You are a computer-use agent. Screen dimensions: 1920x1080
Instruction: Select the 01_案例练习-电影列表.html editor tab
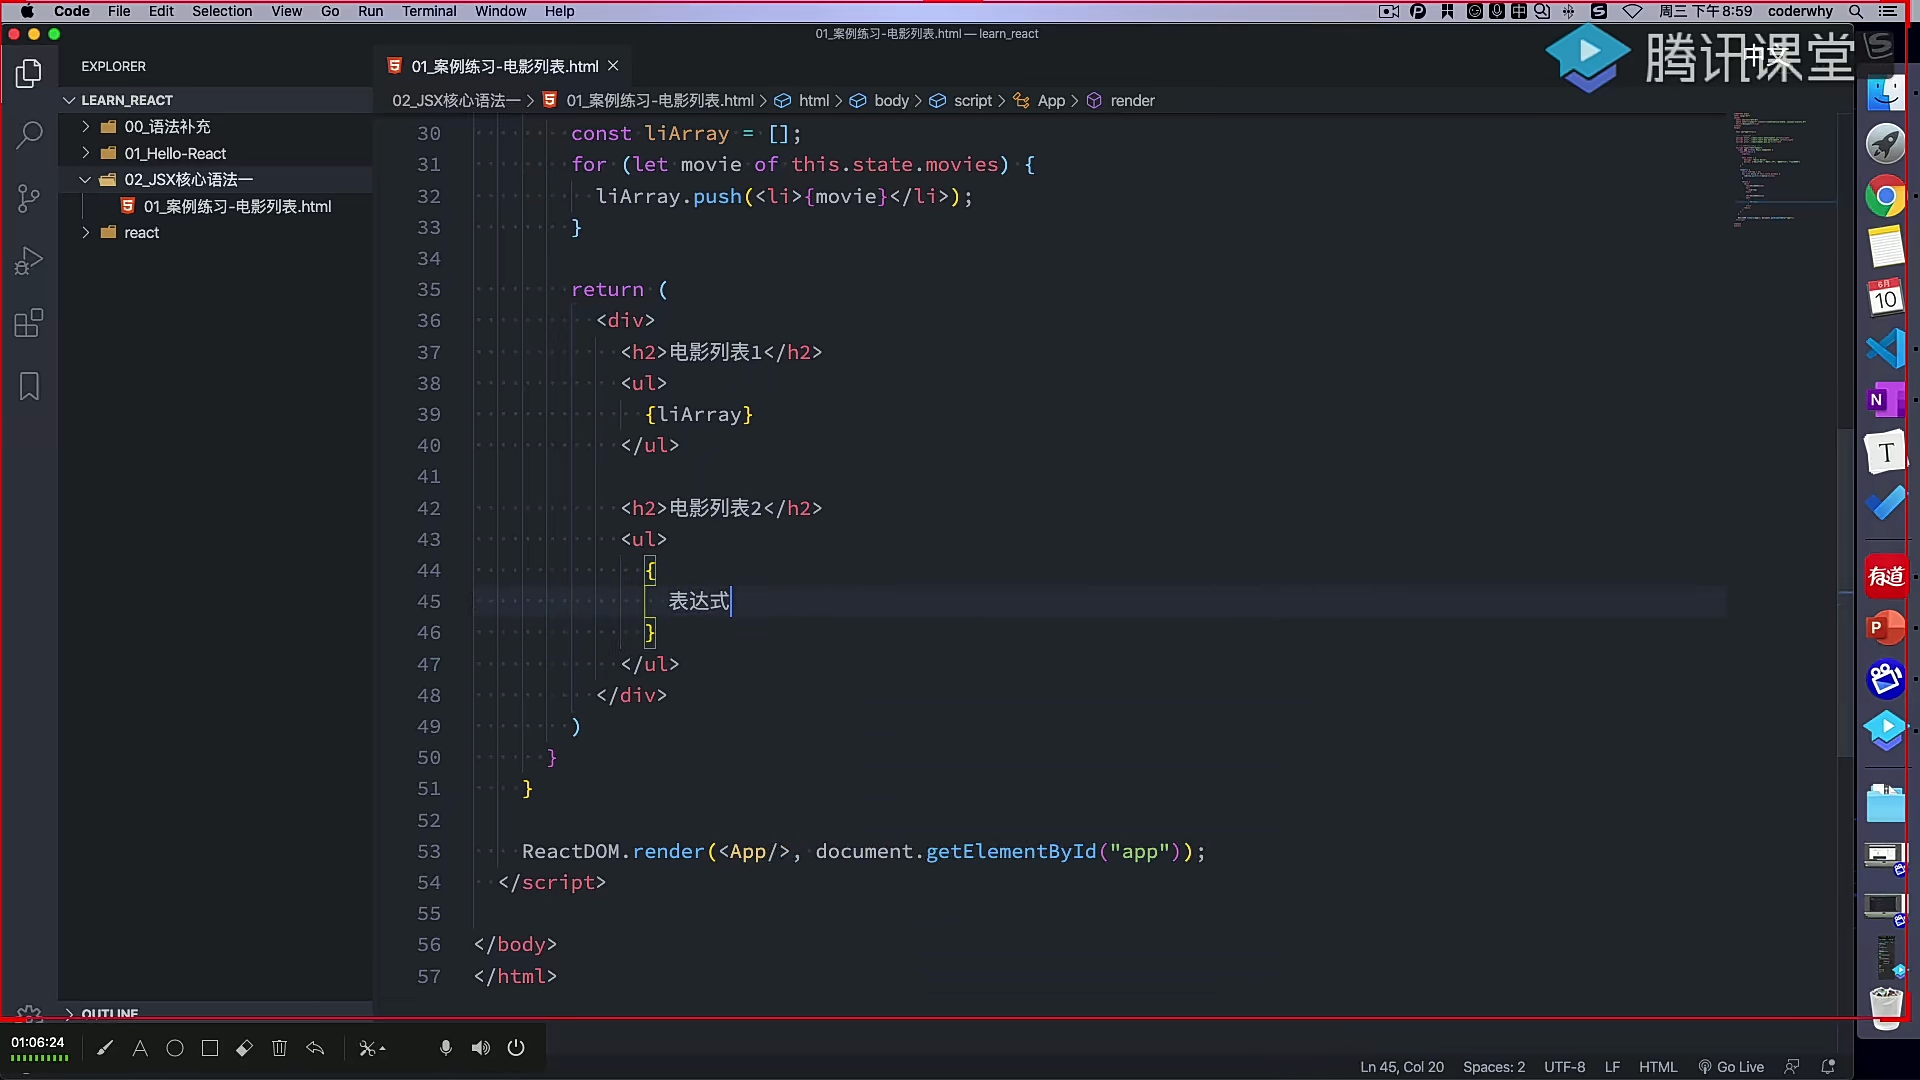(503, 66)
